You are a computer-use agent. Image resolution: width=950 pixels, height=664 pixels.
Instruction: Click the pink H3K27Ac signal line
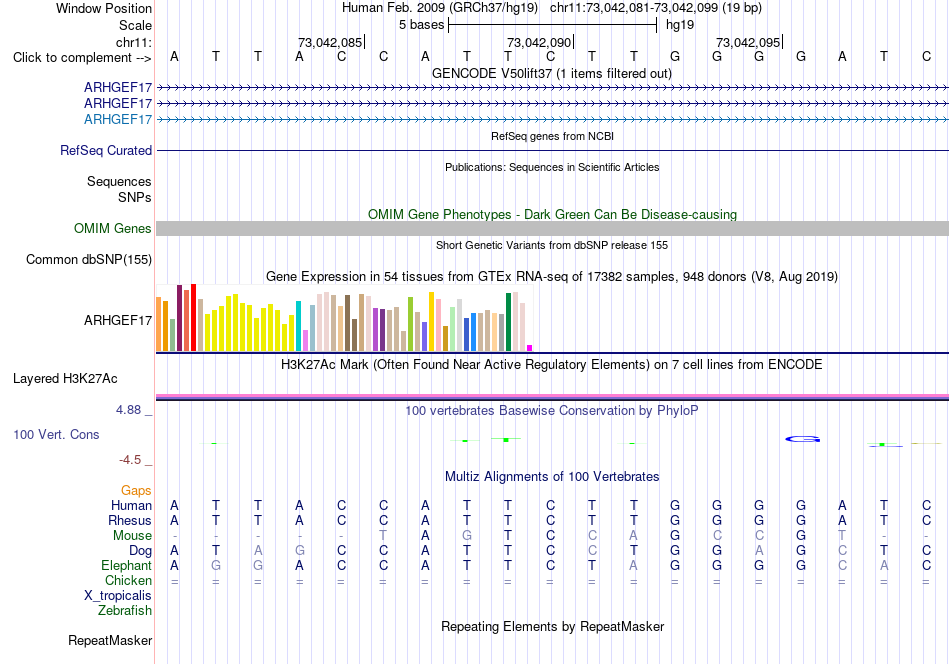(552, 396)
